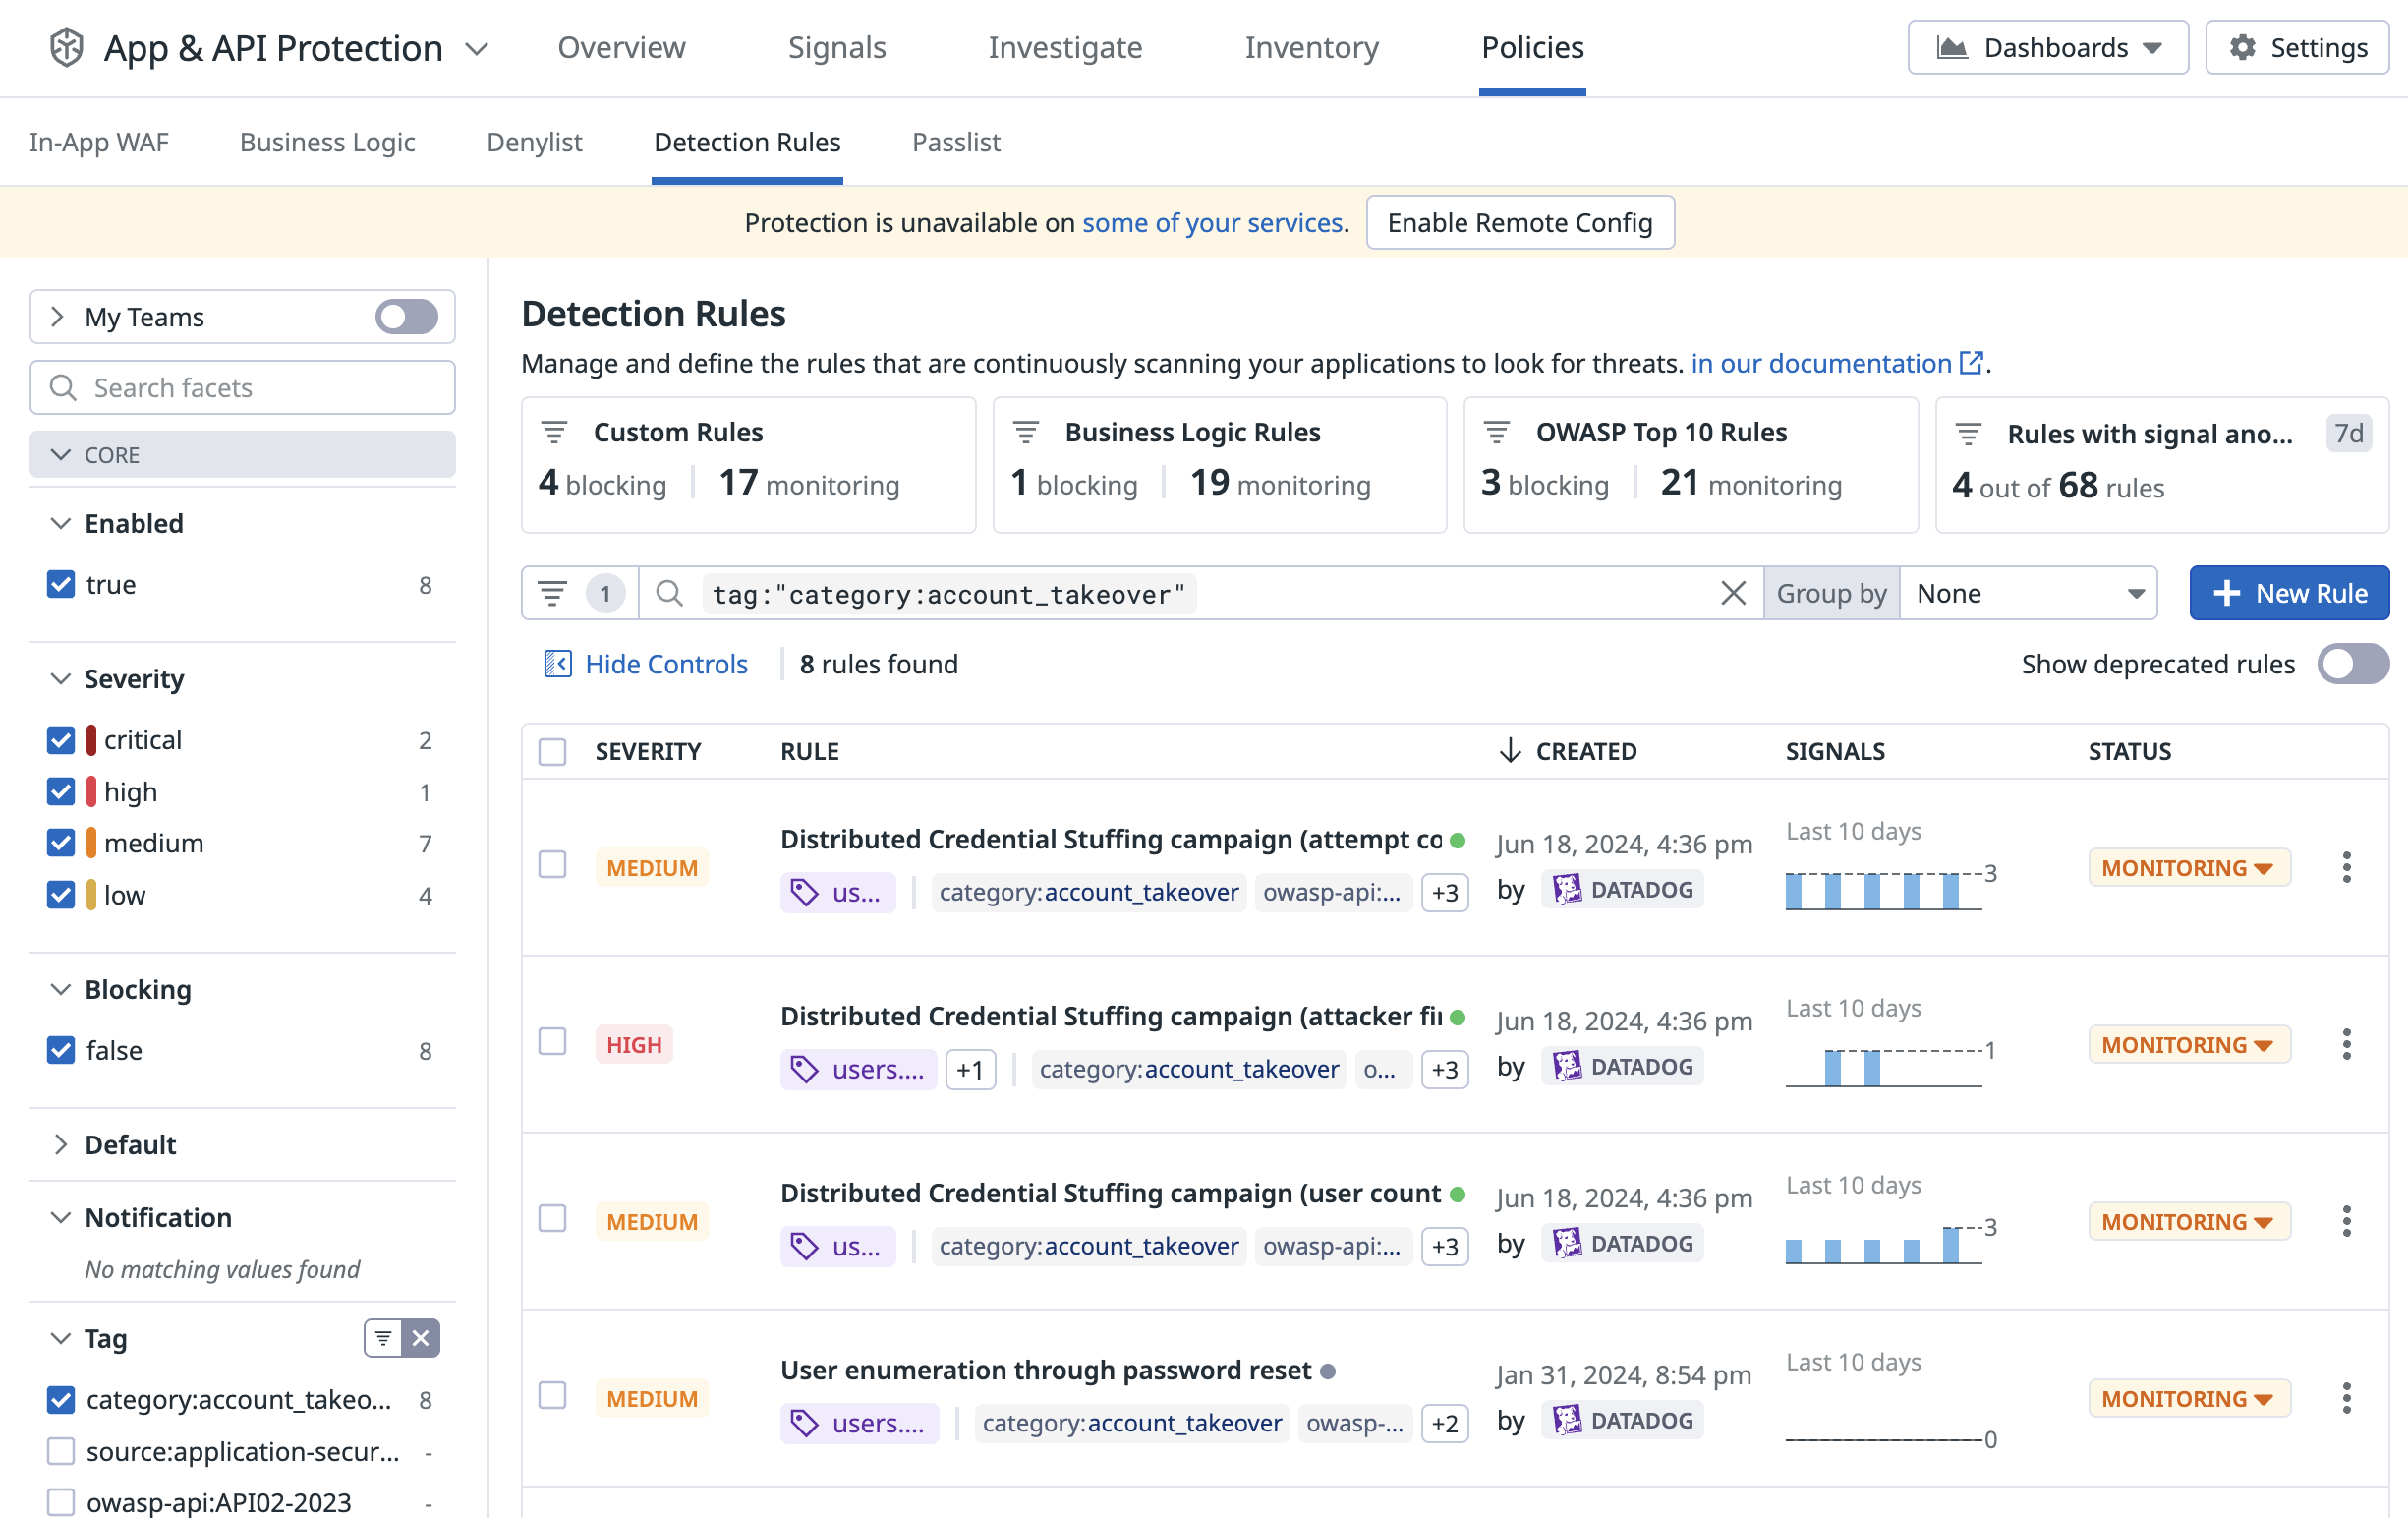Click the New Rule button
Viewport: 2408px width, 1518px height.
(2288, 593)
